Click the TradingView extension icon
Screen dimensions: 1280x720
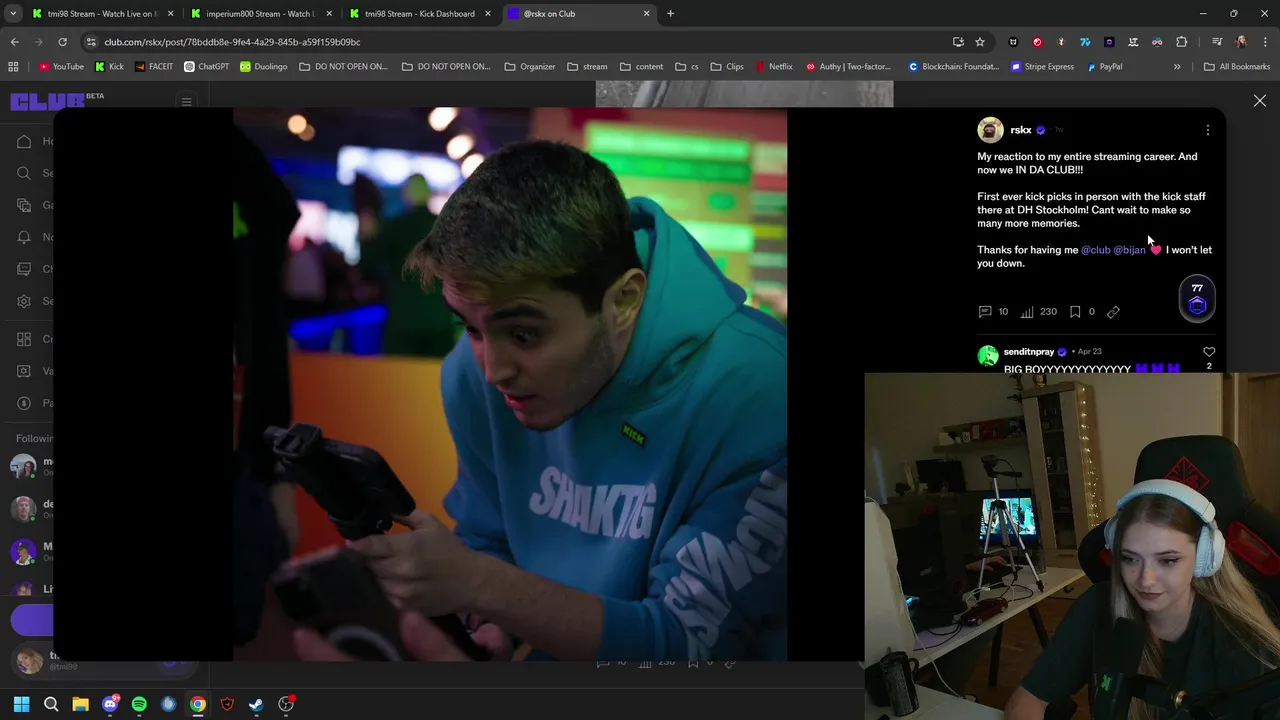click(x=1085, y=42)
